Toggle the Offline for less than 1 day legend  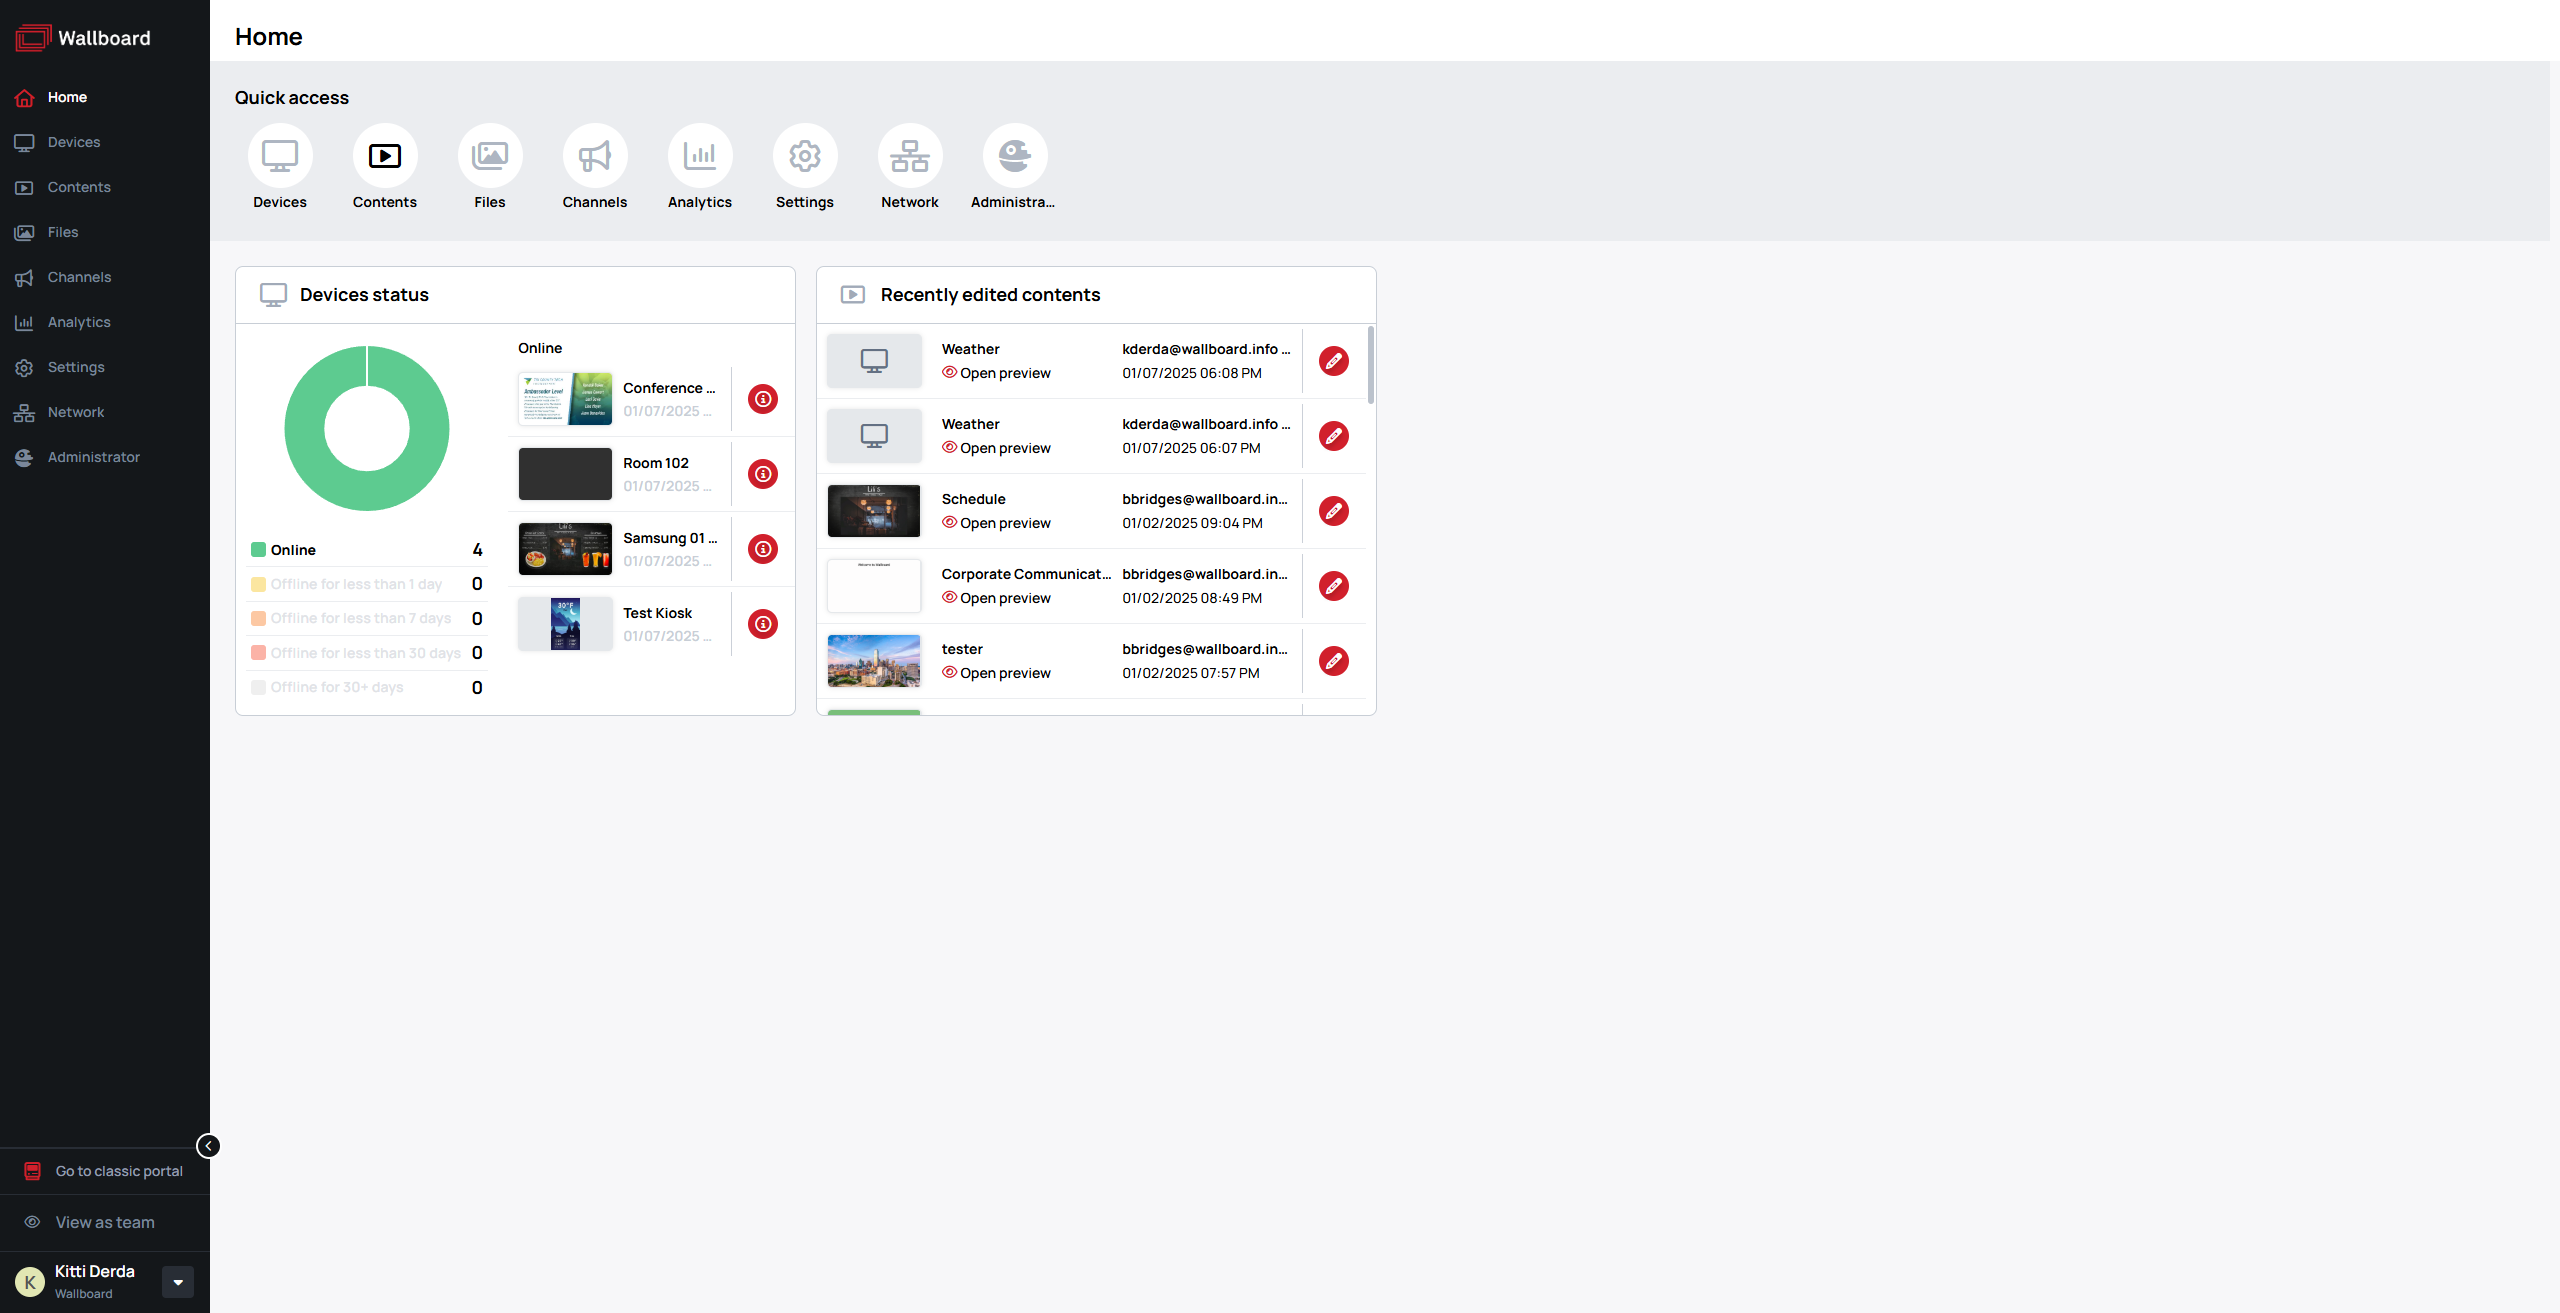[355, 584]
